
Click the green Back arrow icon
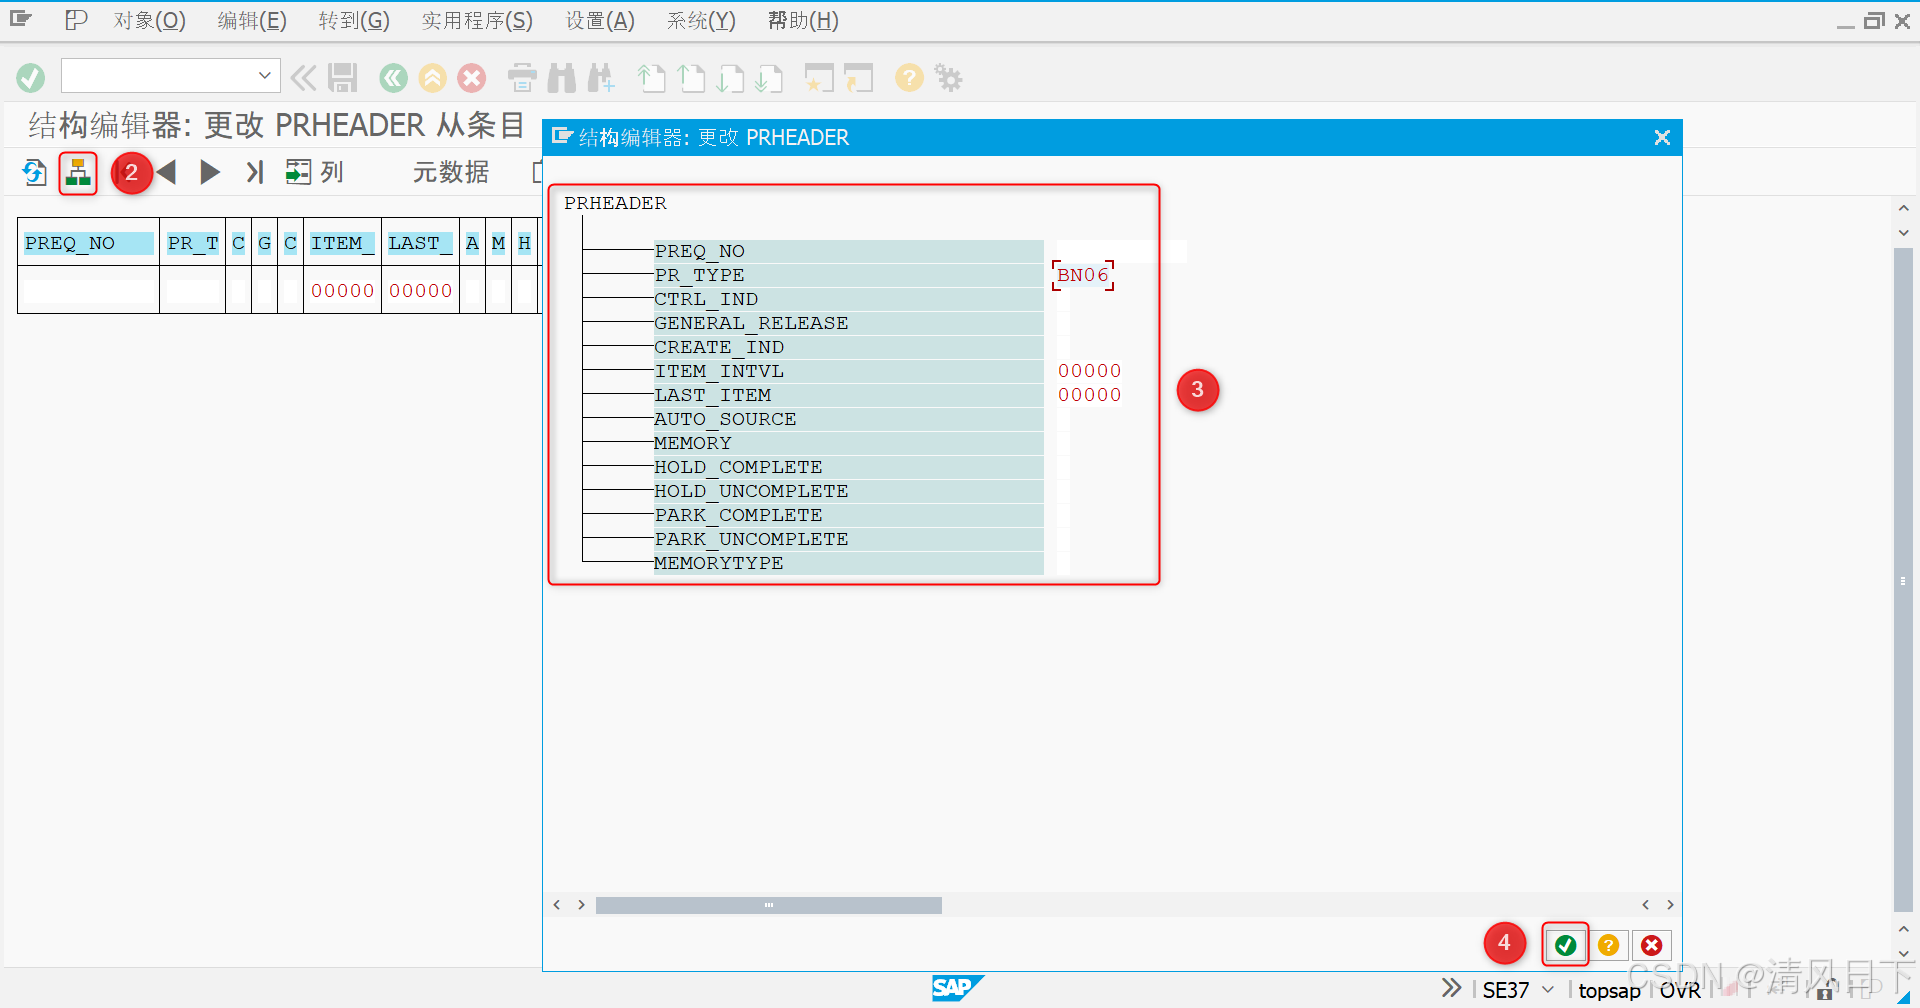click(393, 77)
